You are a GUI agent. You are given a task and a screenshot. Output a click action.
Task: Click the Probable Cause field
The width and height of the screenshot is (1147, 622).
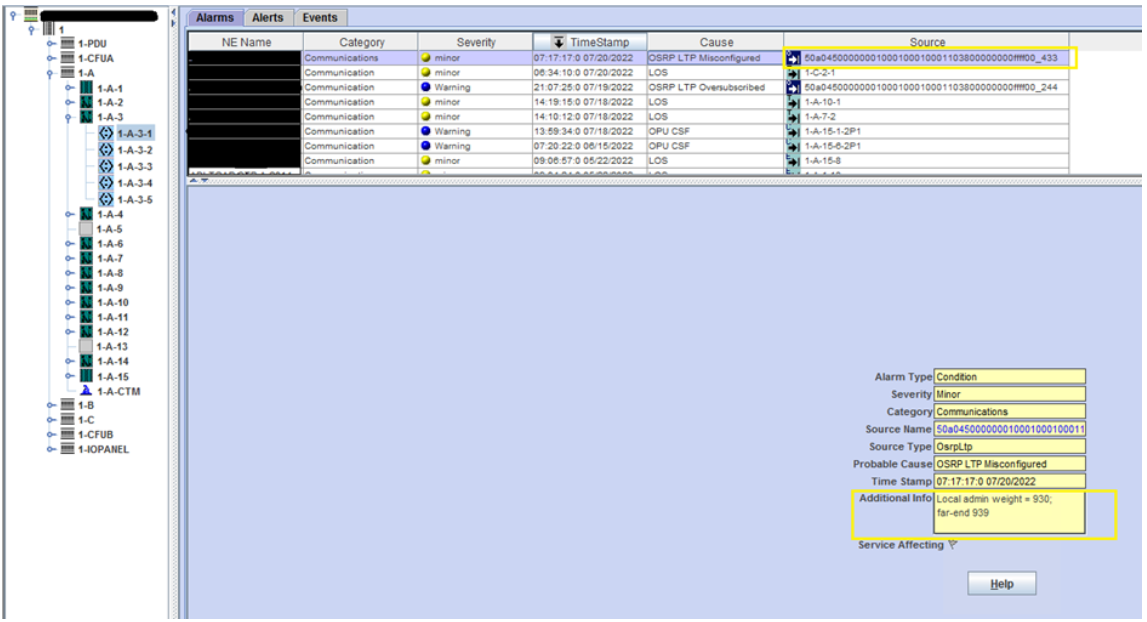[1009, 464]
